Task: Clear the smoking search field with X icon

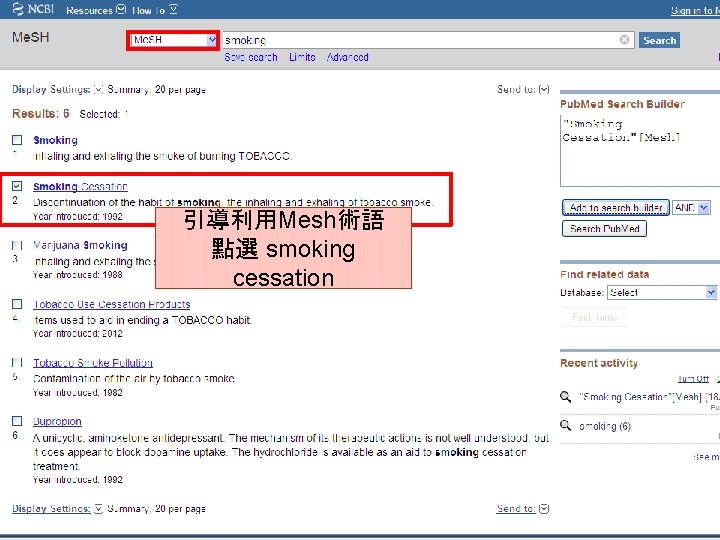Action: click(624, 40)
